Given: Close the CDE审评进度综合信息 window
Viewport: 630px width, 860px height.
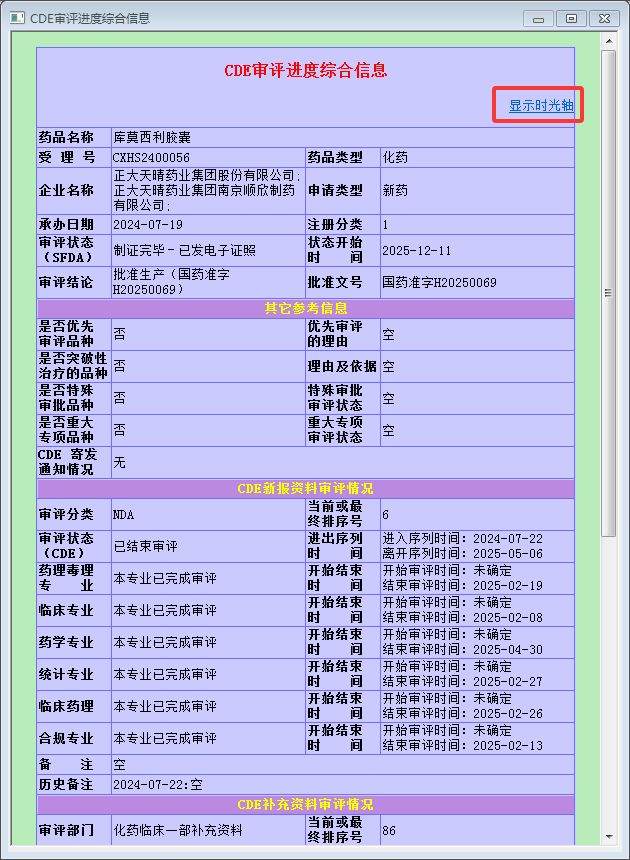Looking at the screenshot, I should [x=604, y=18].
